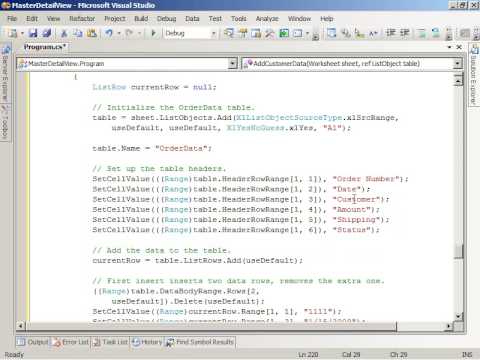The width and height of the screenshot is (480, 360).
Task: Open the Refactor menu
Action: click(x=82, y=19)
